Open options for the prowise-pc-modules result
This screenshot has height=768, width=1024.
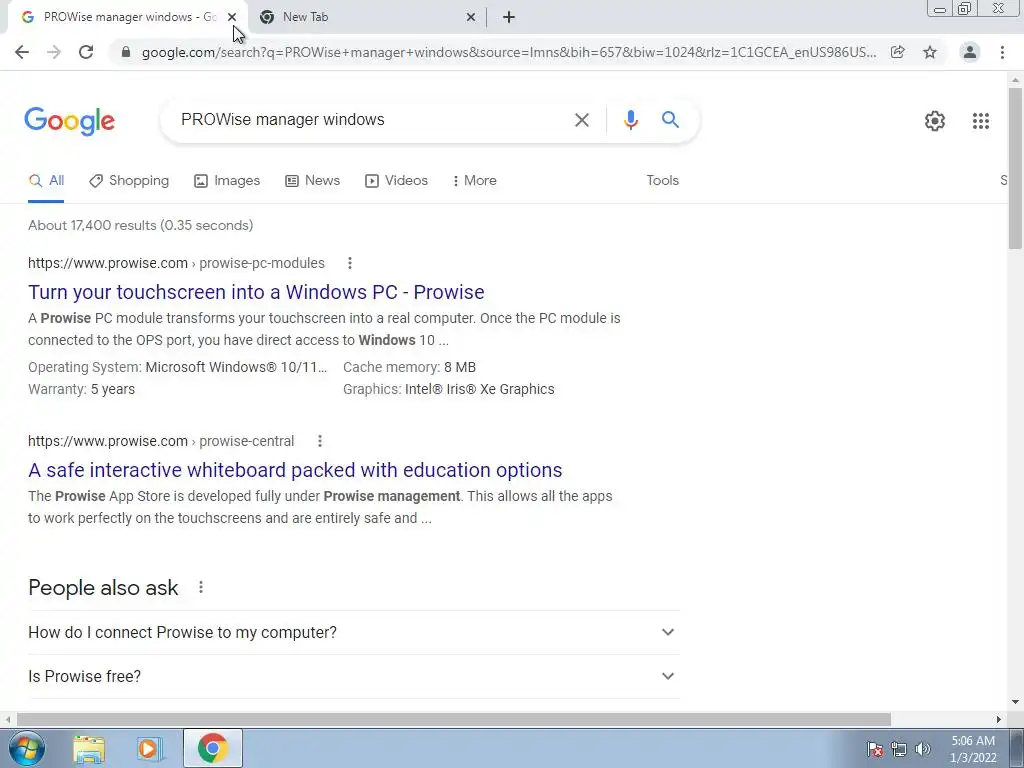click(350, 263)
